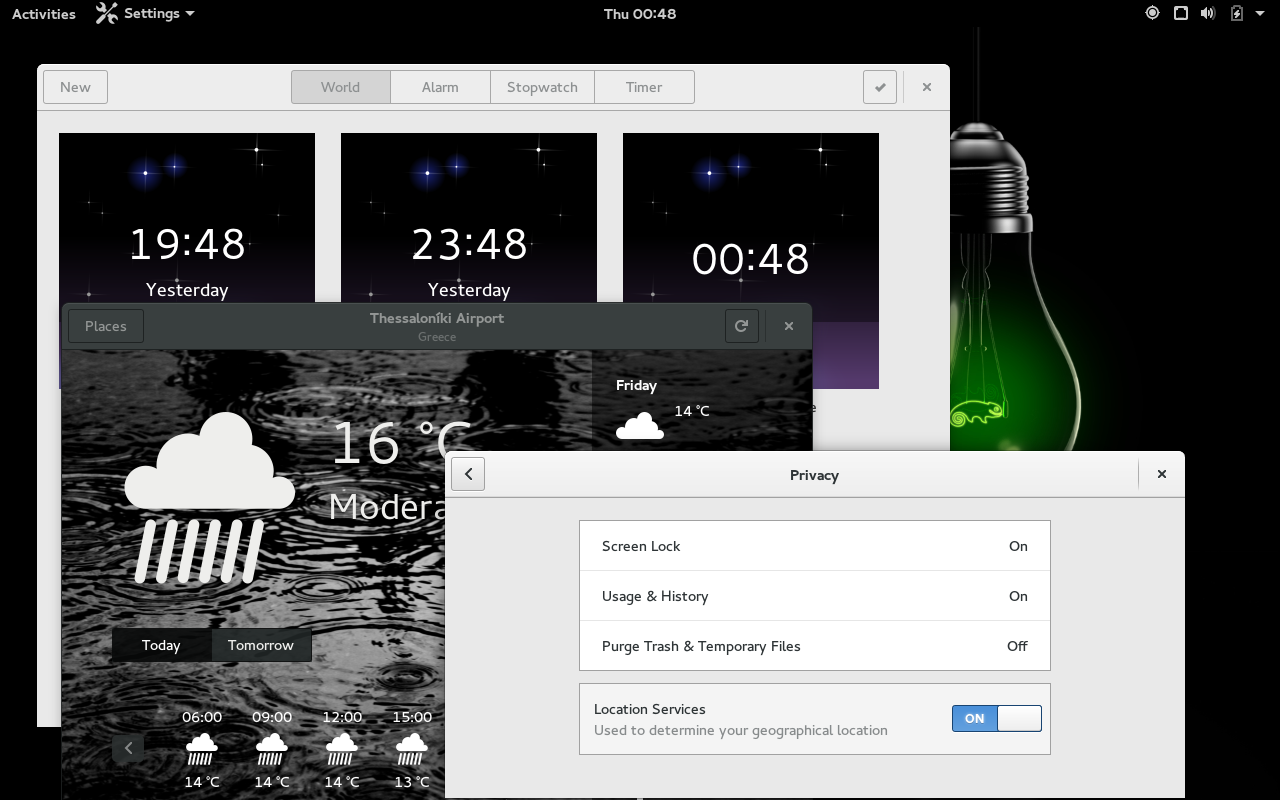Screen dimensions: 1280x800
Task: Open the Stopwatch tab
Action: coord(542,87)
